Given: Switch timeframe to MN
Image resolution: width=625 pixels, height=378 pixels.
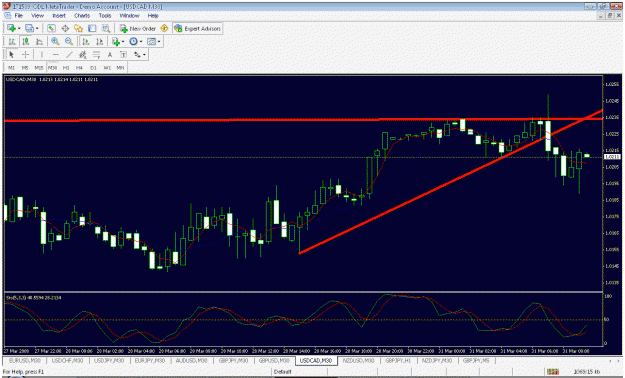Looking at the screenshot, I should point(120,68).
